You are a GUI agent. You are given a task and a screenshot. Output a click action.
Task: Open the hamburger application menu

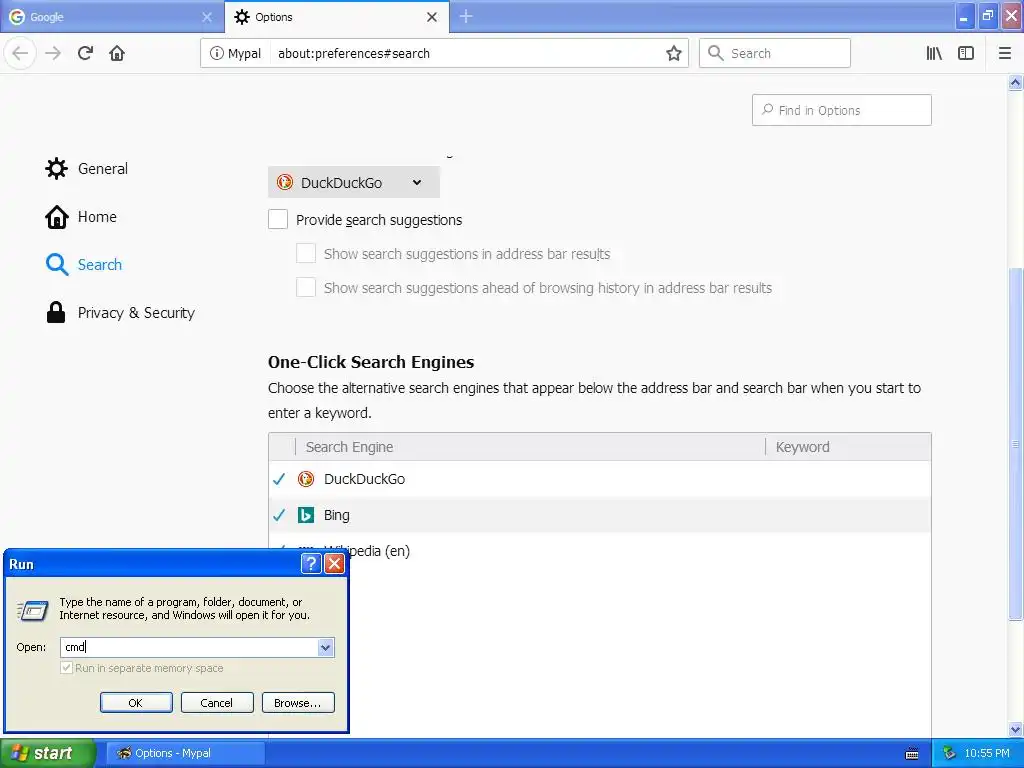point(1004,54)
